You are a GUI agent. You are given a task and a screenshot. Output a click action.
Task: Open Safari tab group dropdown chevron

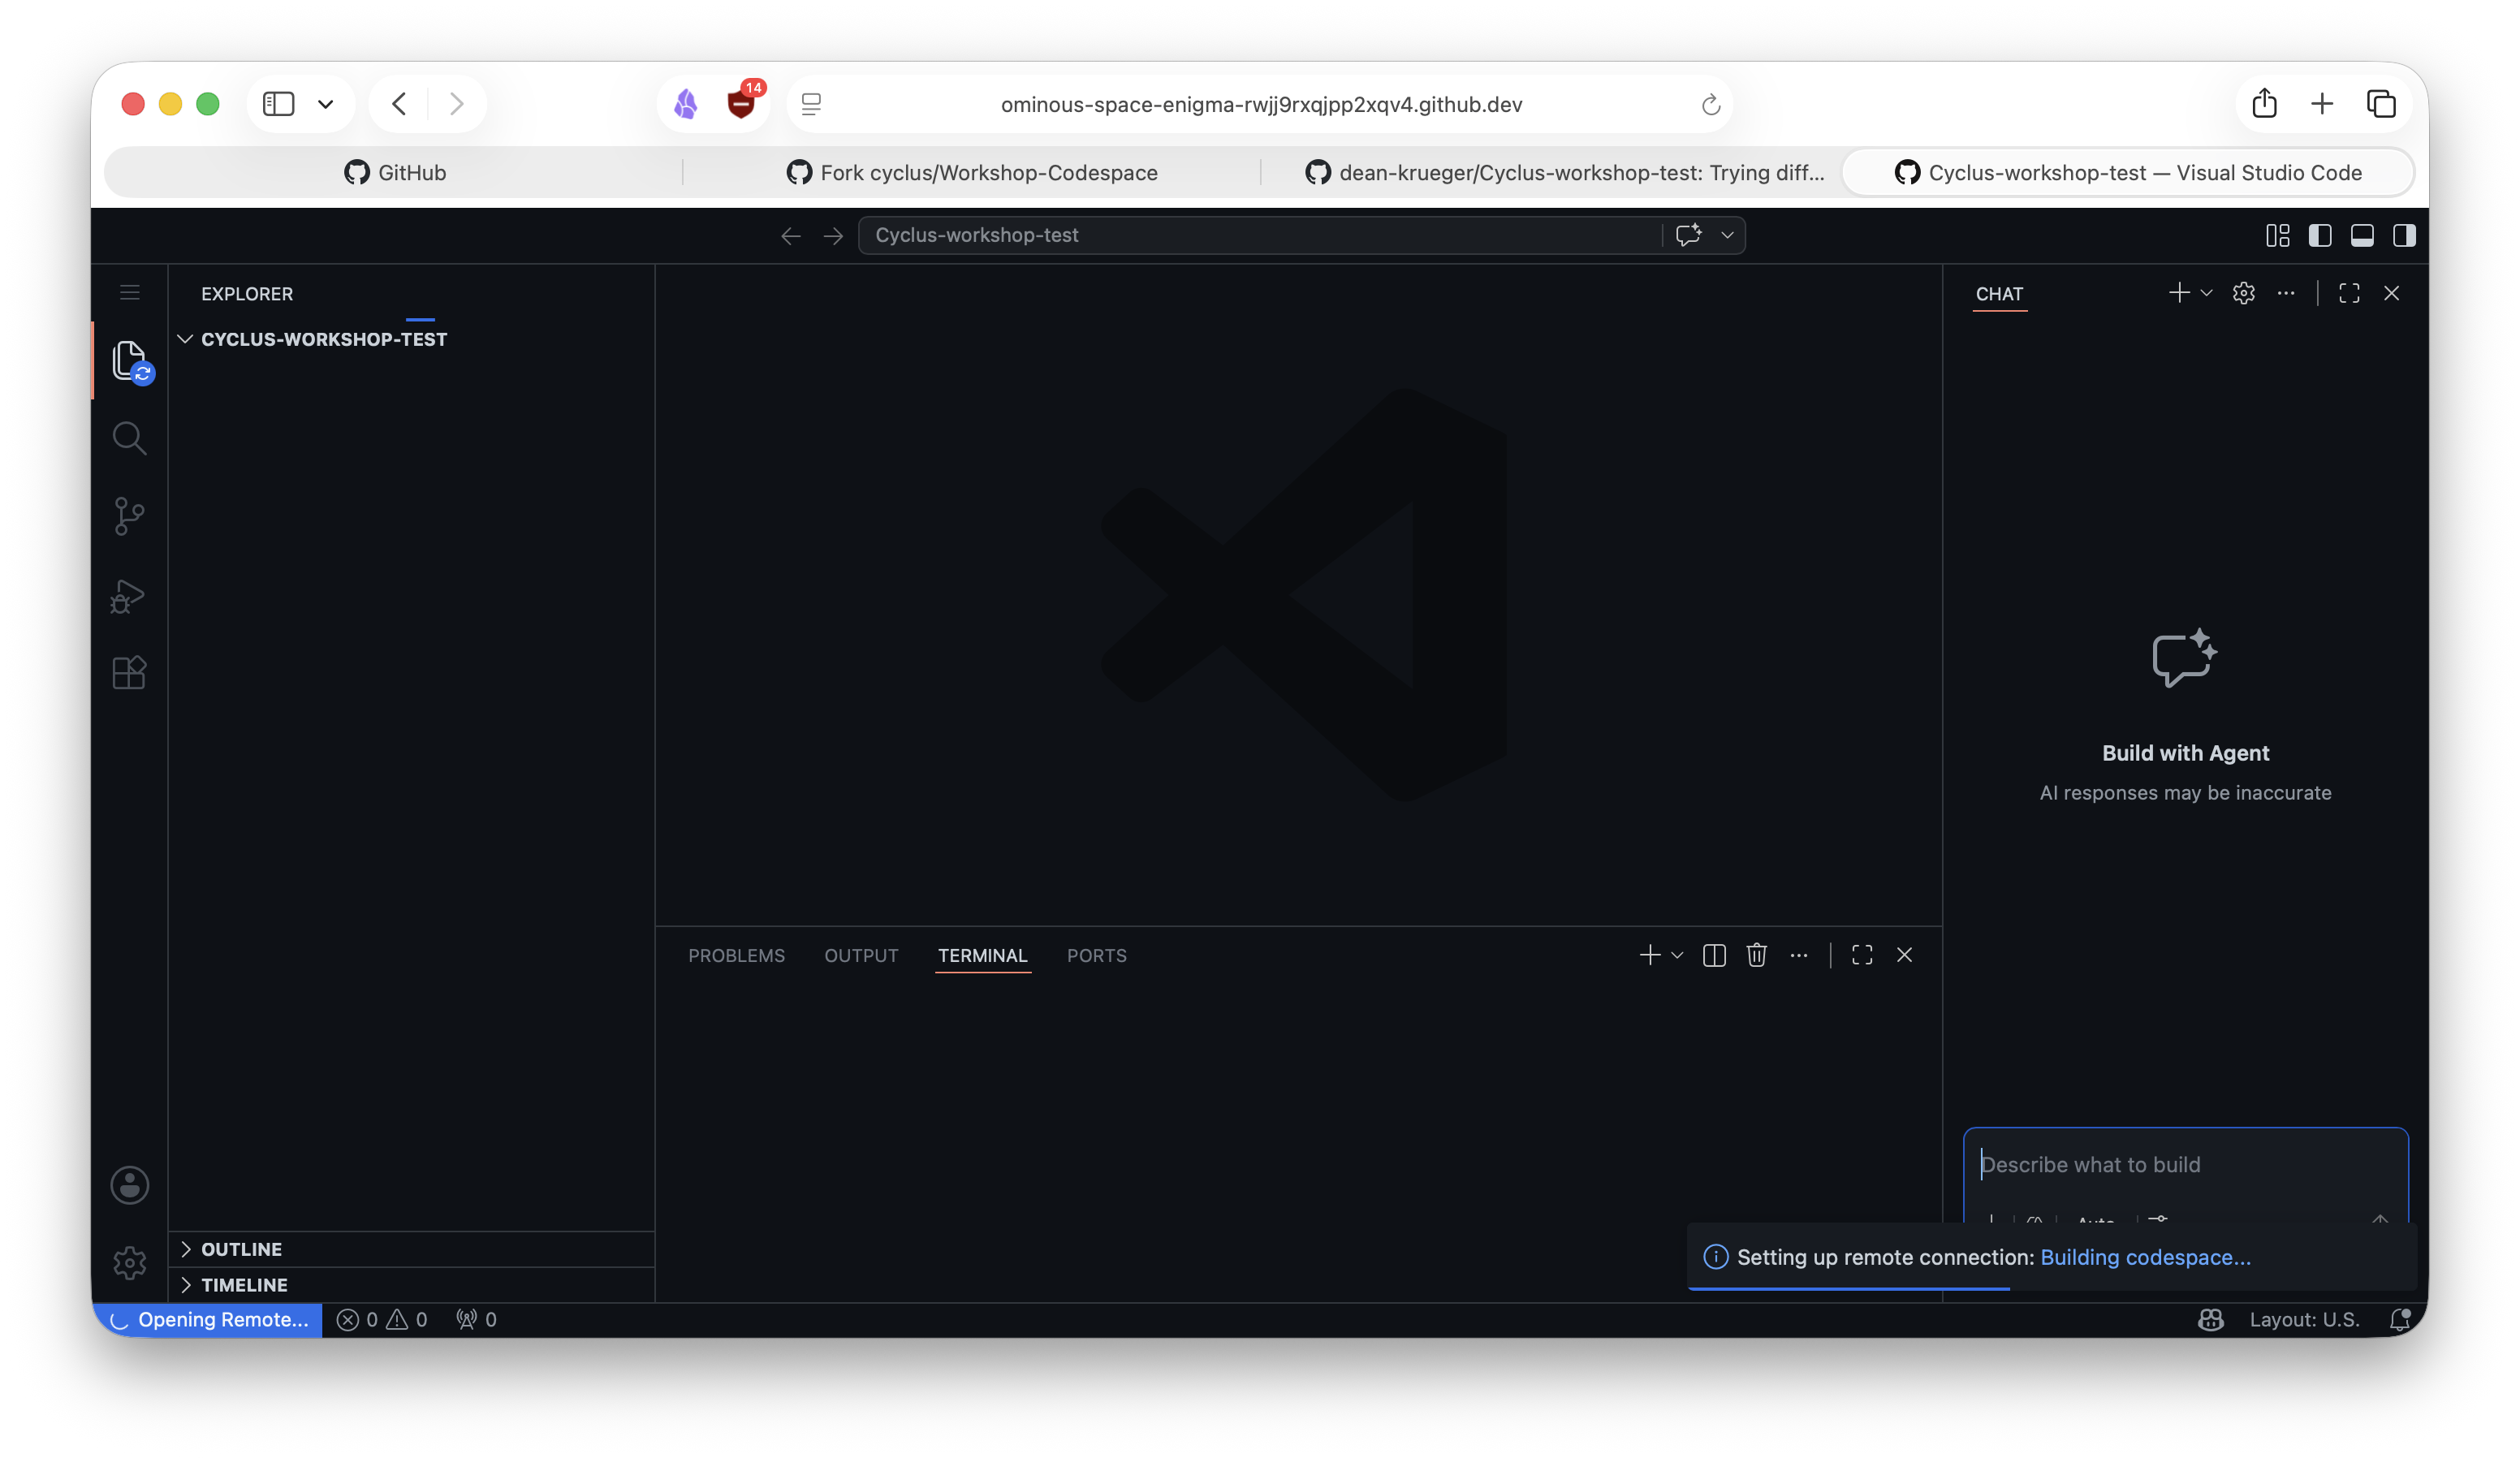(x=325, y=104)
